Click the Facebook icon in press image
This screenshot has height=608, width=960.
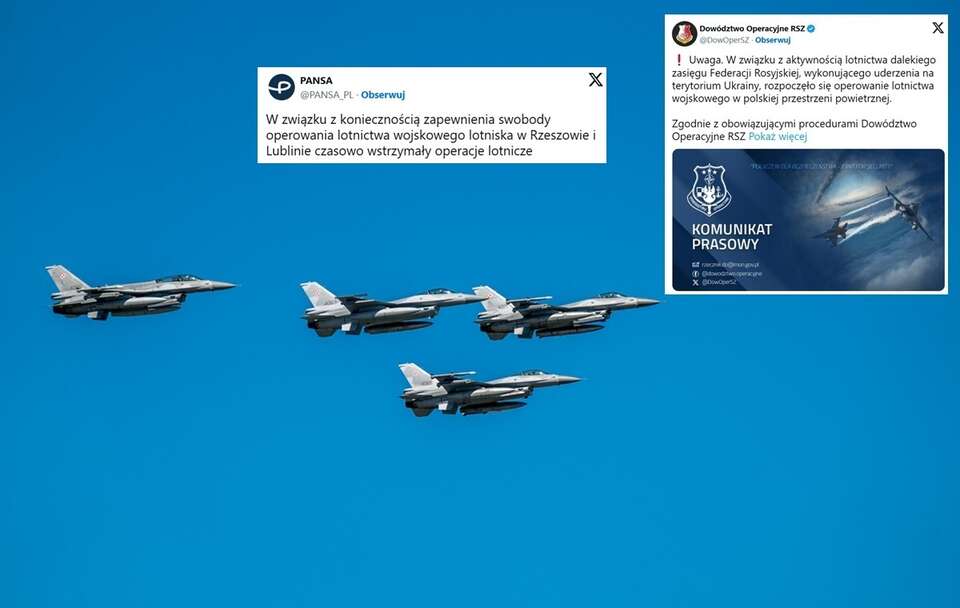click(696, 274)
